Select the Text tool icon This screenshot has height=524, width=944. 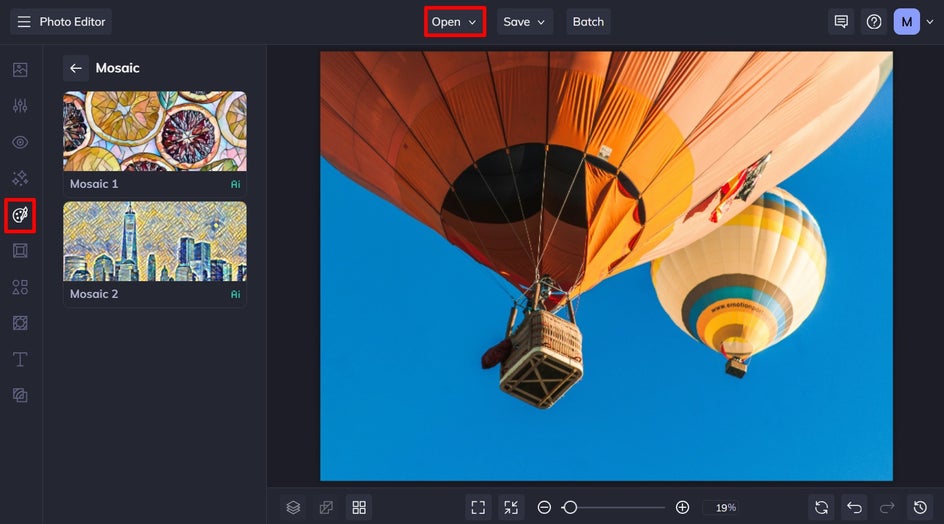click(20, 360)
